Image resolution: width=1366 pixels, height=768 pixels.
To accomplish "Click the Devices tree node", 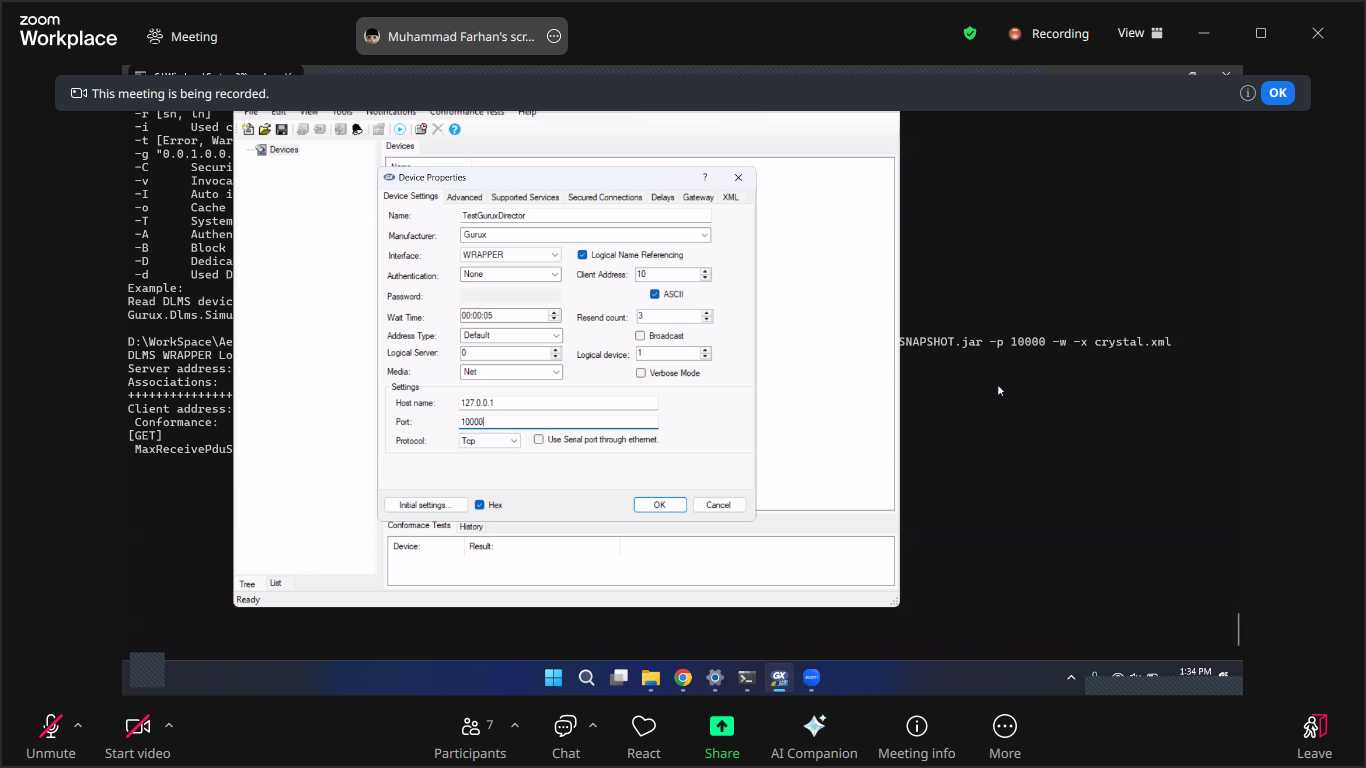I will pos(277,150).
